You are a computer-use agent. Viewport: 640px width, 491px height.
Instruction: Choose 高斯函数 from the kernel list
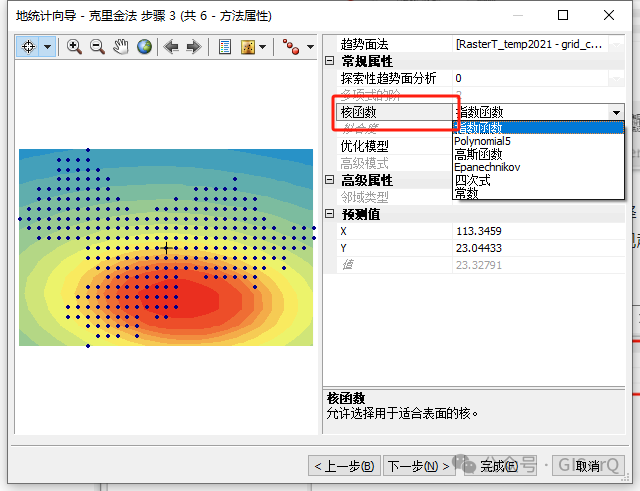pos(538,154)
